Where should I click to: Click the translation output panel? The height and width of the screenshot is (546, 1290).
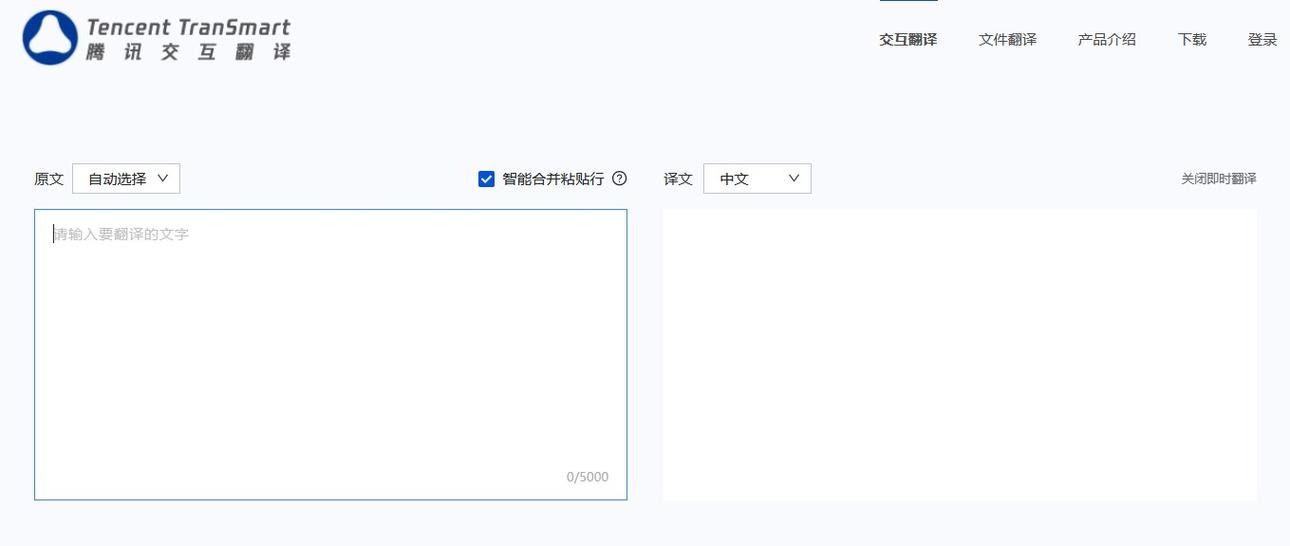click(x=960, y=354)
